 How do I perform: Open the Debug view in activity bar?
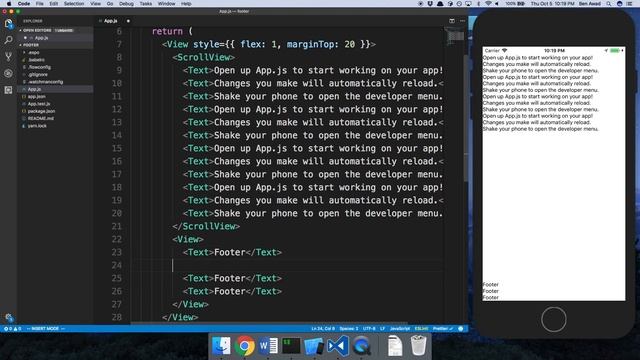[8, 73]
